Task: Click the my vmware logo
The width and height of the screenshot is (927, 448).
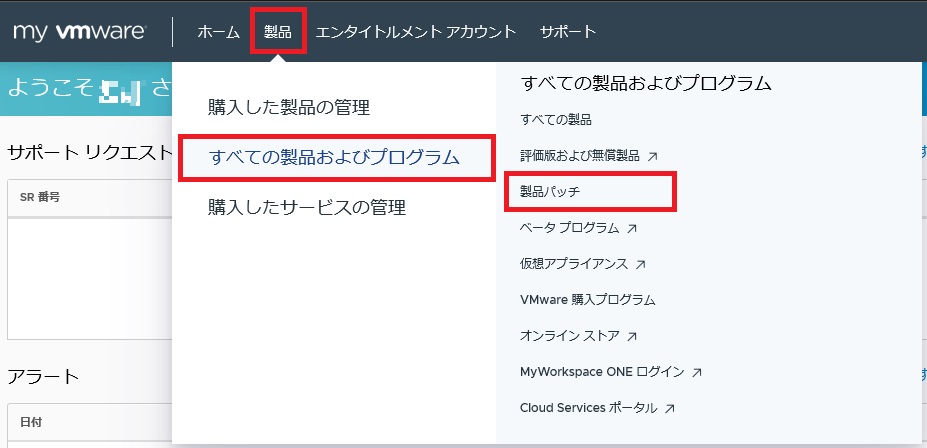Action: [x=79, y=32]
